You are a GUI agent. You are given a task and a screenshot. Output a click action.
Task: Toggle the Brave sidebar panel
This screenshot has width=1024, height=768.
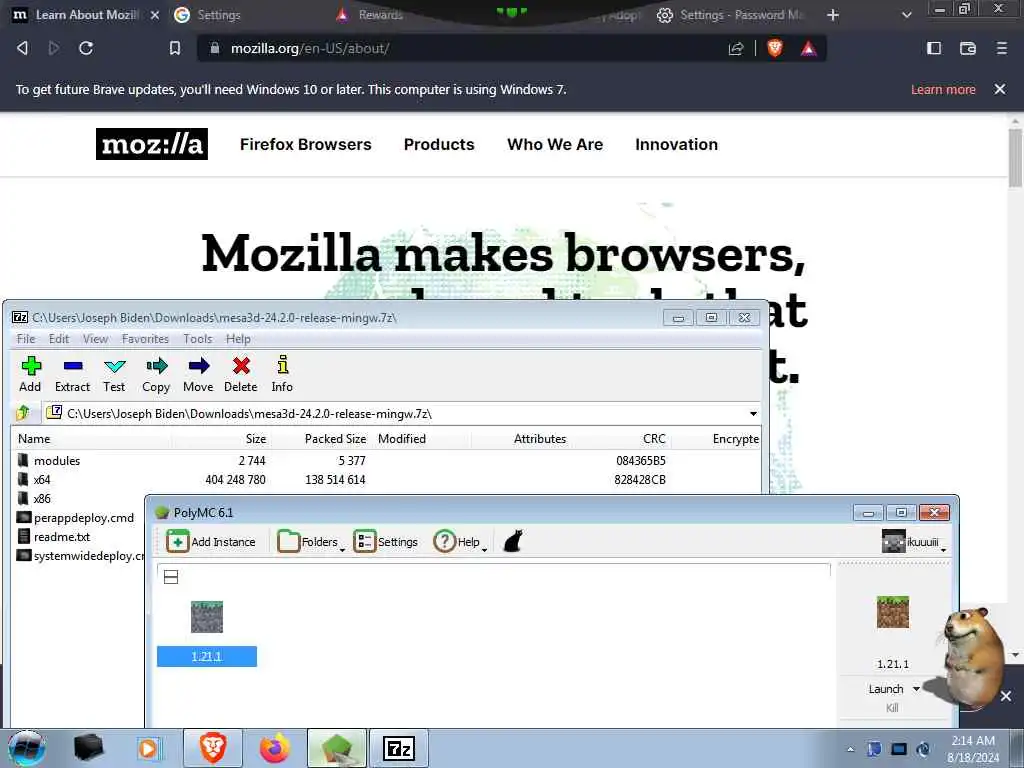pos(934,48)
